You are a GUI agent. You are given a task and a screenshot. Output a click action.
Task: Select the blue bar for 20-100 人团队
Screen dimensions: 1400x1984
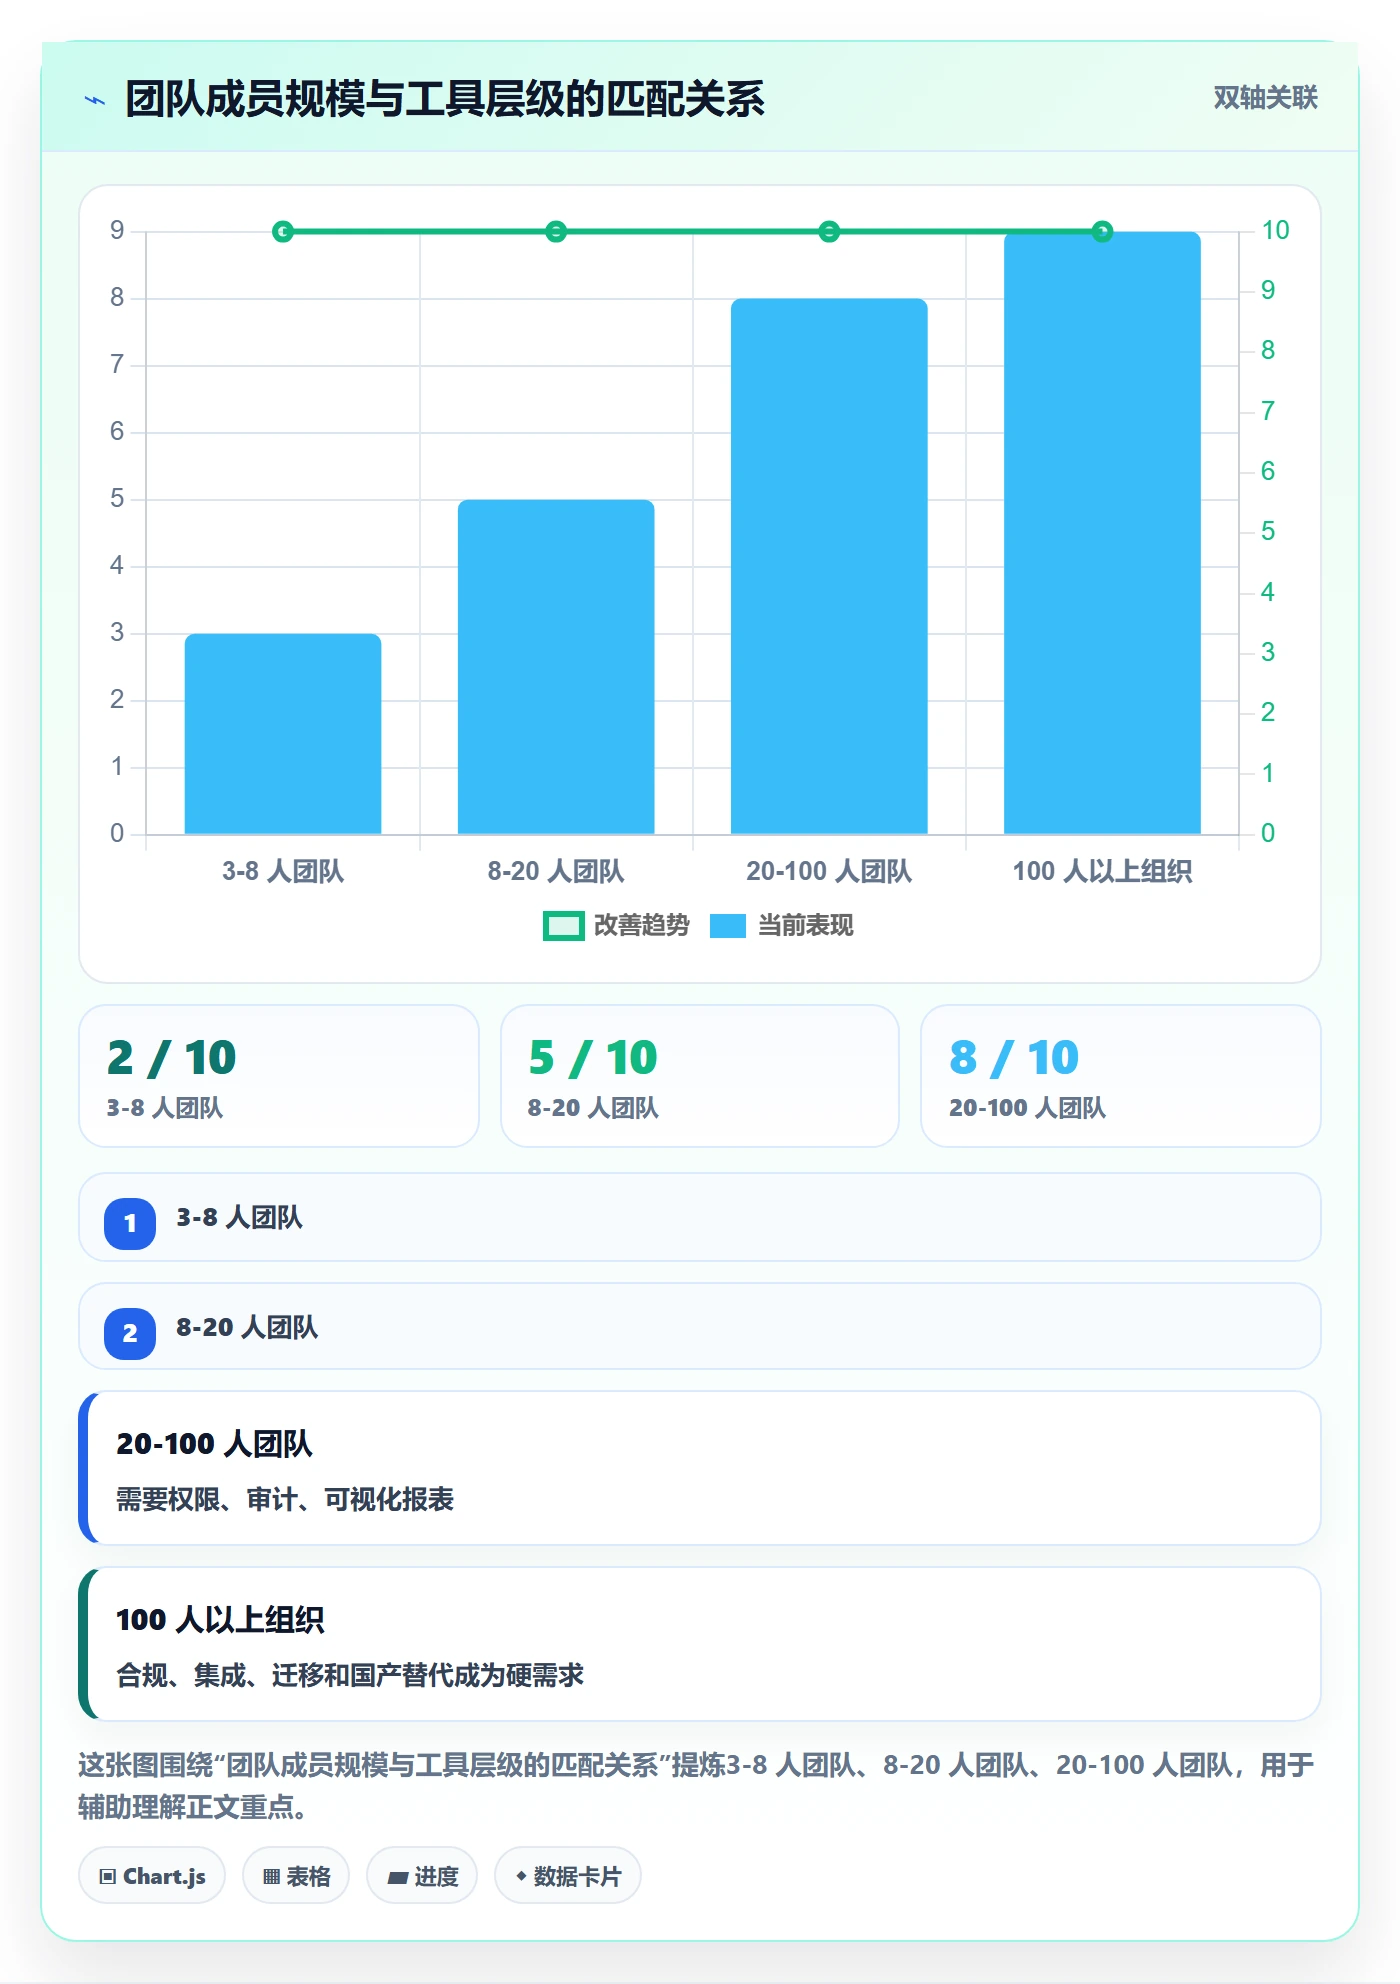tap(829, 566)
